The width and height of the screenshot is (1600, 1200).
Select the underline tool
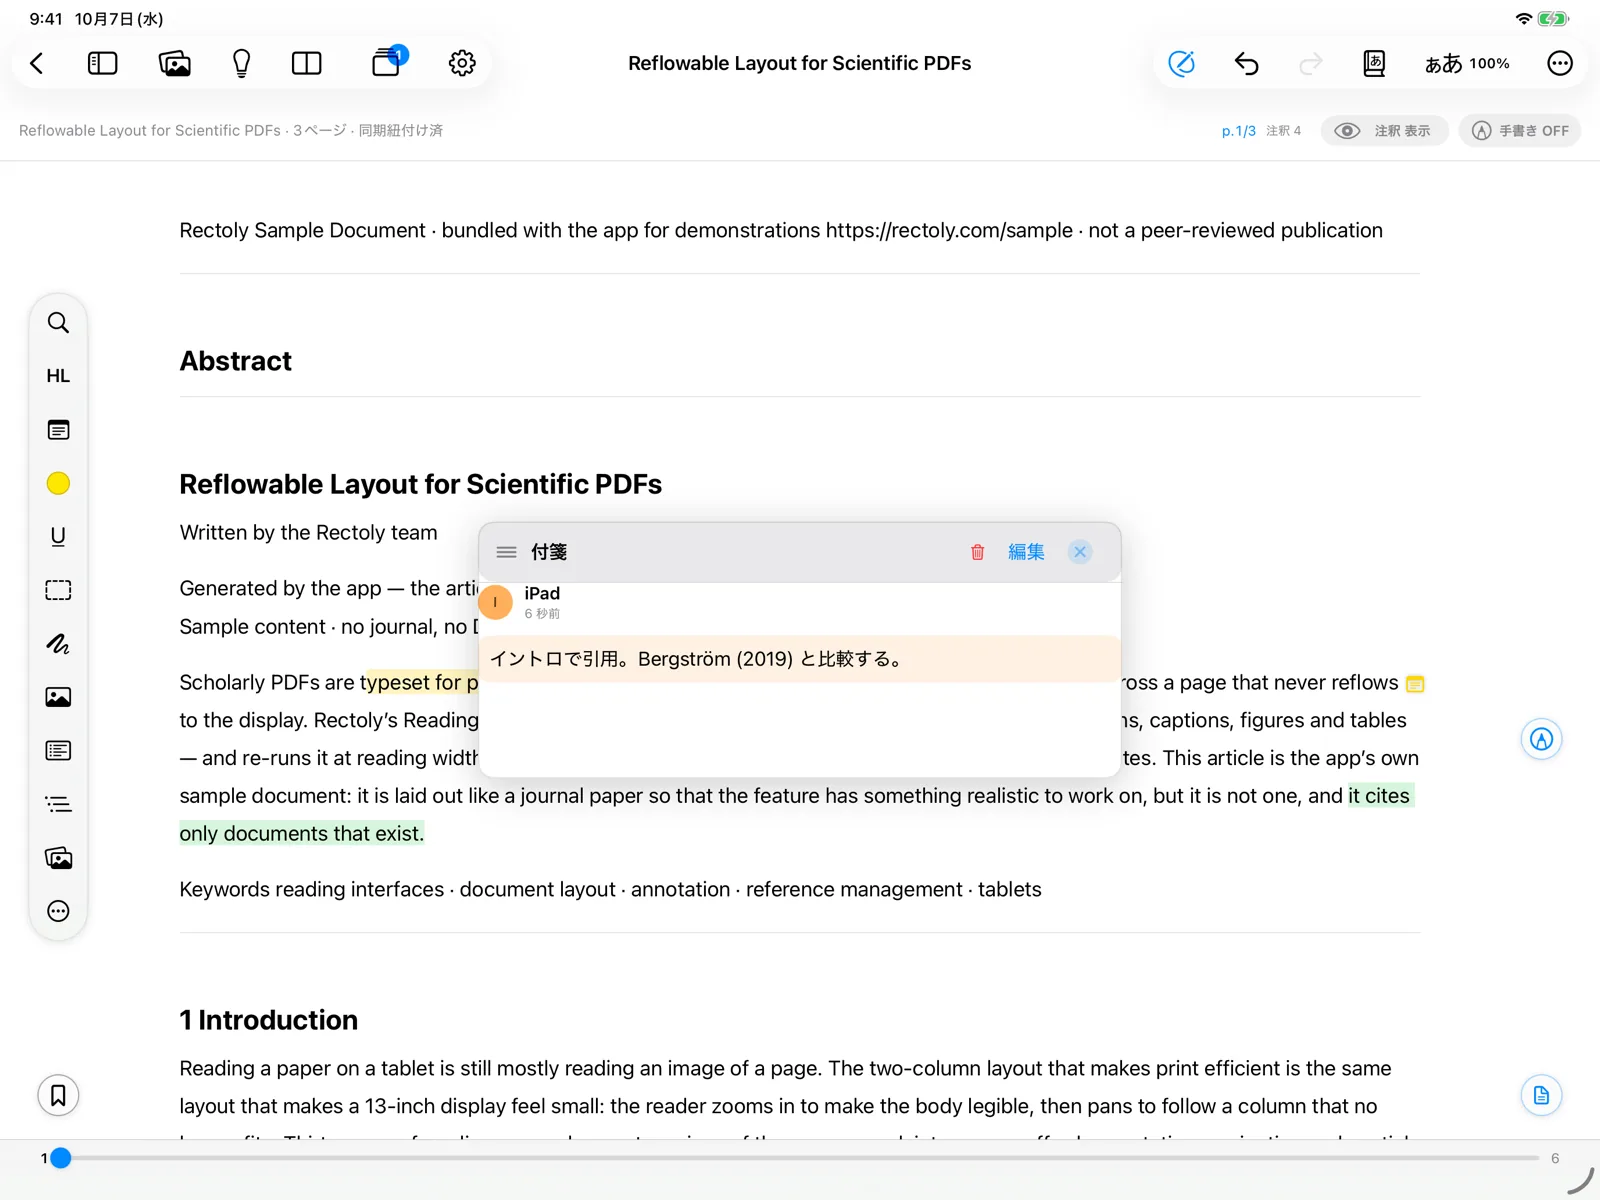(x=58, y=537)
